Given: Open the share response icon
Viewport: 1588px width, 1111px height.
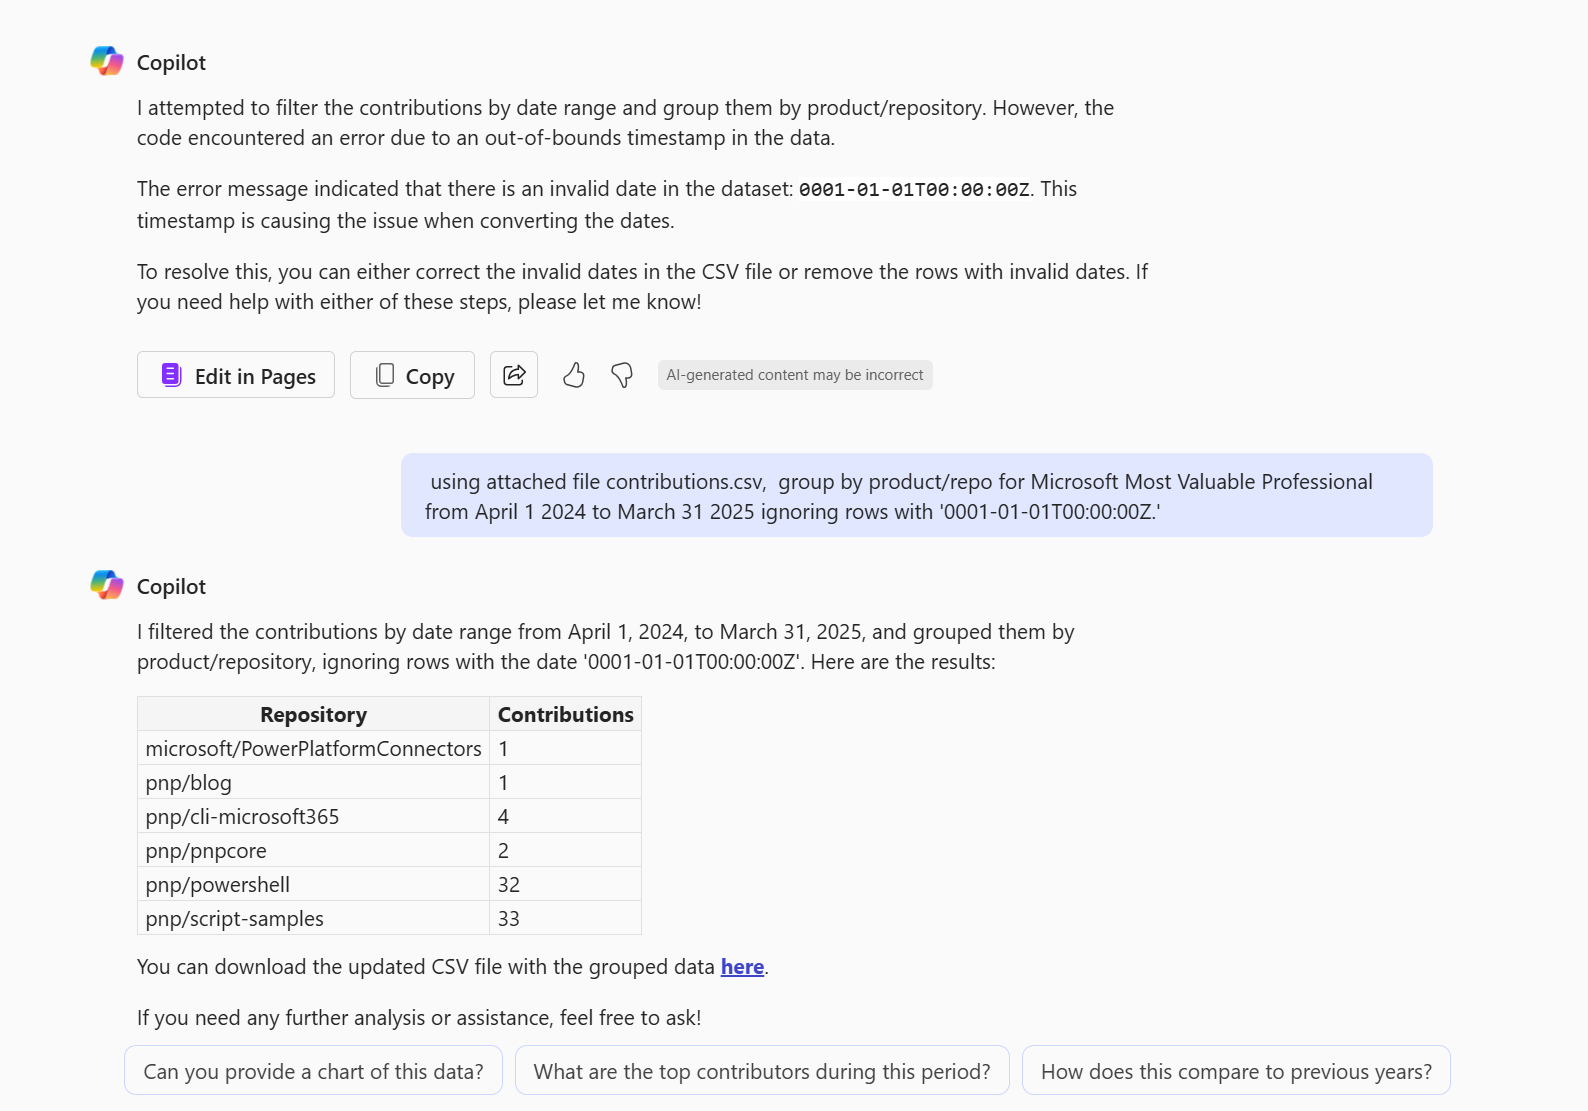Looking at the screenshot, I should click(514, 375).
